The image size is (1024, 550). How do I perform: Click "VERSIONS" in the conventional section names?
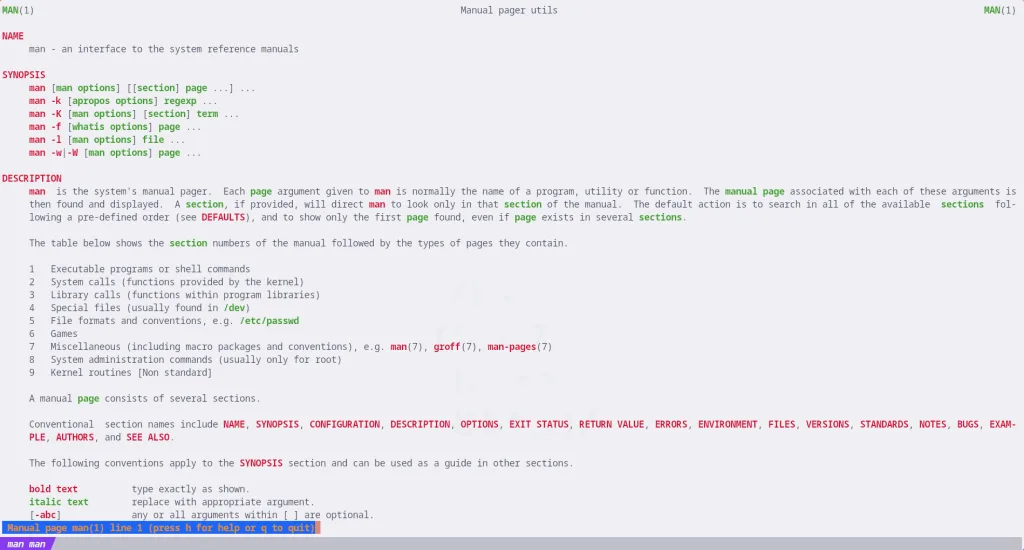827,425
